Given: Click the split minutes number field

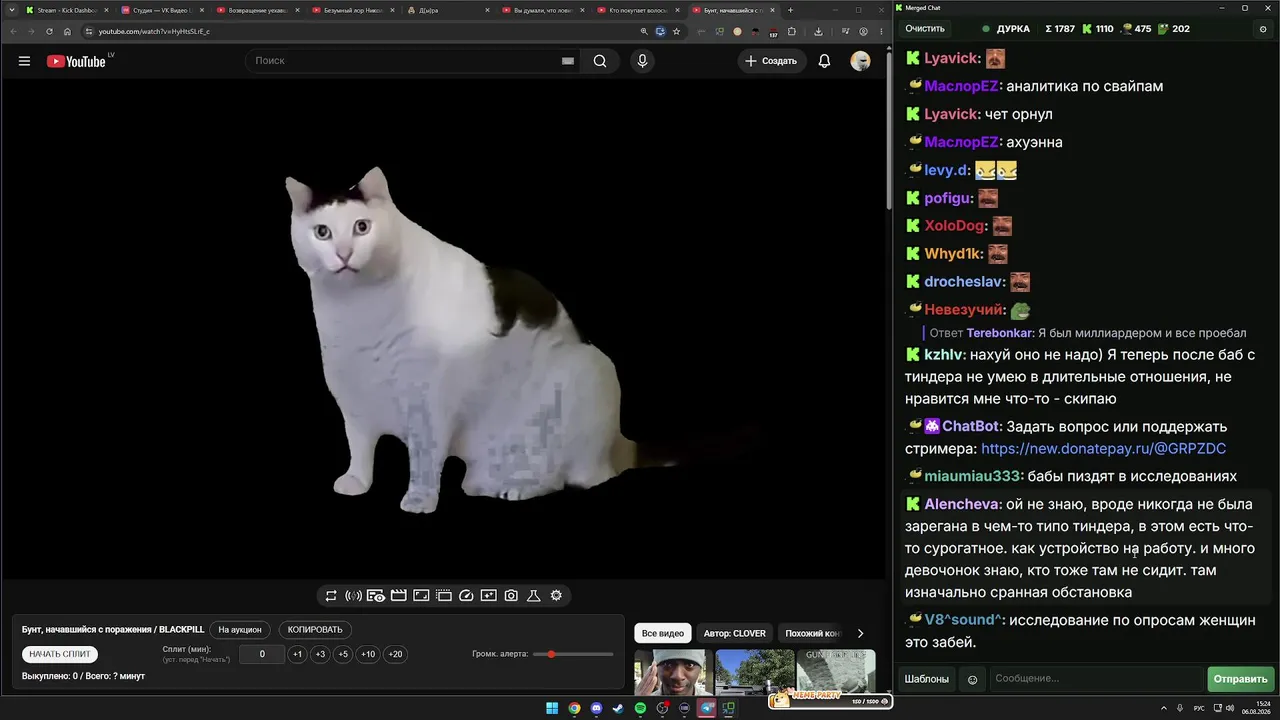Looking at the screenshot, I should point(262,654).
